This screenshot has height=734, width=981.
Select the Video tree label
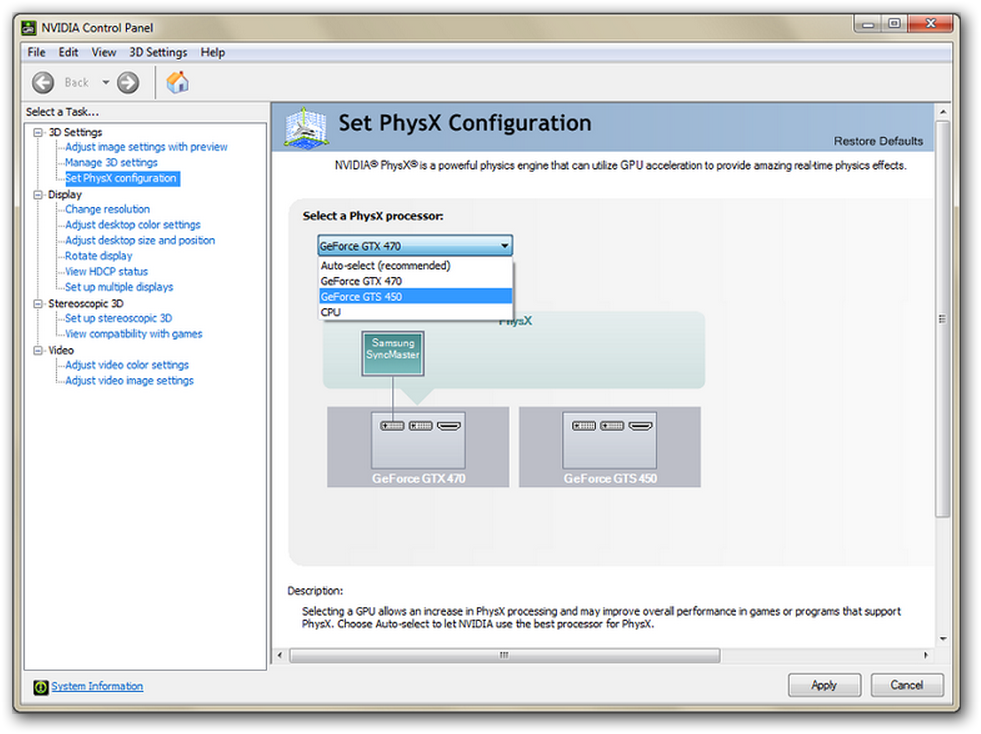point(61,350)
